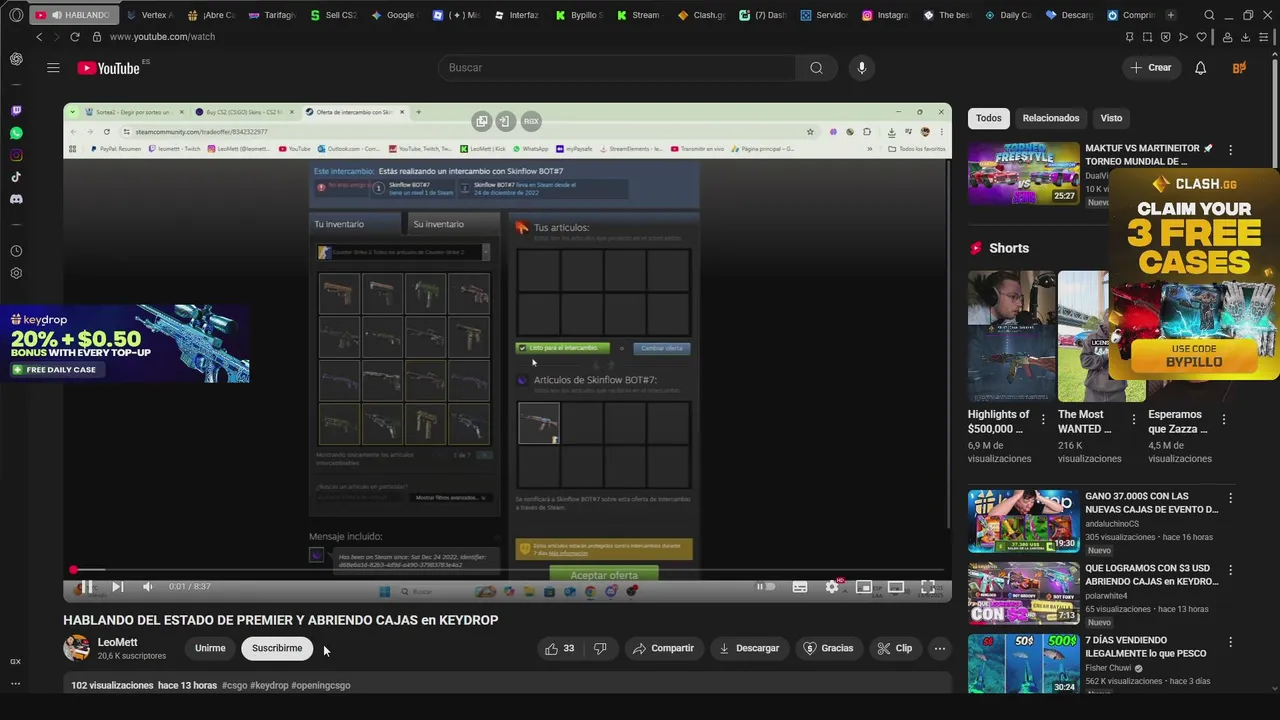
Task: Open WhatsApp in Opera sidebar
Action: click(x=16, y=133)
